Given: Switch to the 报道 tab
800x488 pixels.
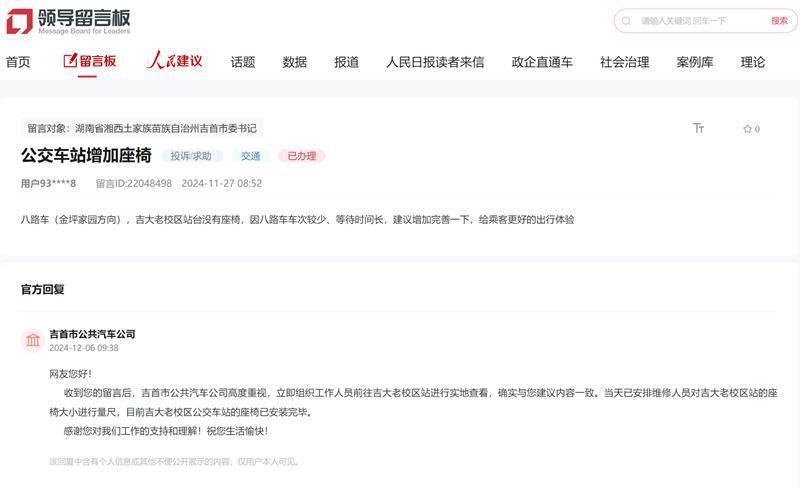Looking at the screenshot, I should pyautogui.click(x=346, y=62).
